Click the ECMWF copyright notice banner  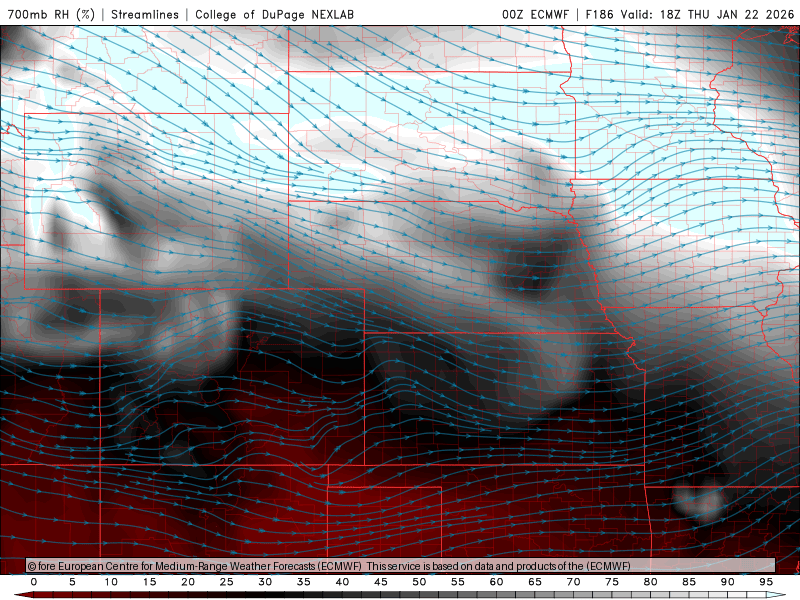(401, 565)
